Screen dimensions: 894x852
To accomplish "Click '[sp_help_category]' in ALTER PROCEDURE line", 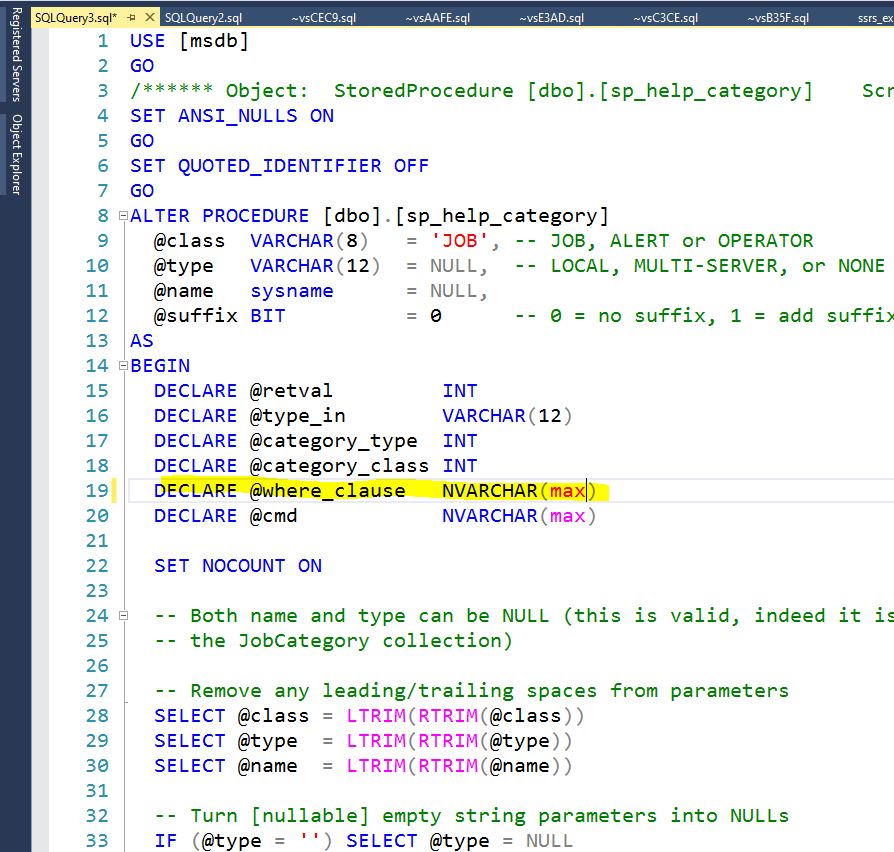I will pos(502,216).
